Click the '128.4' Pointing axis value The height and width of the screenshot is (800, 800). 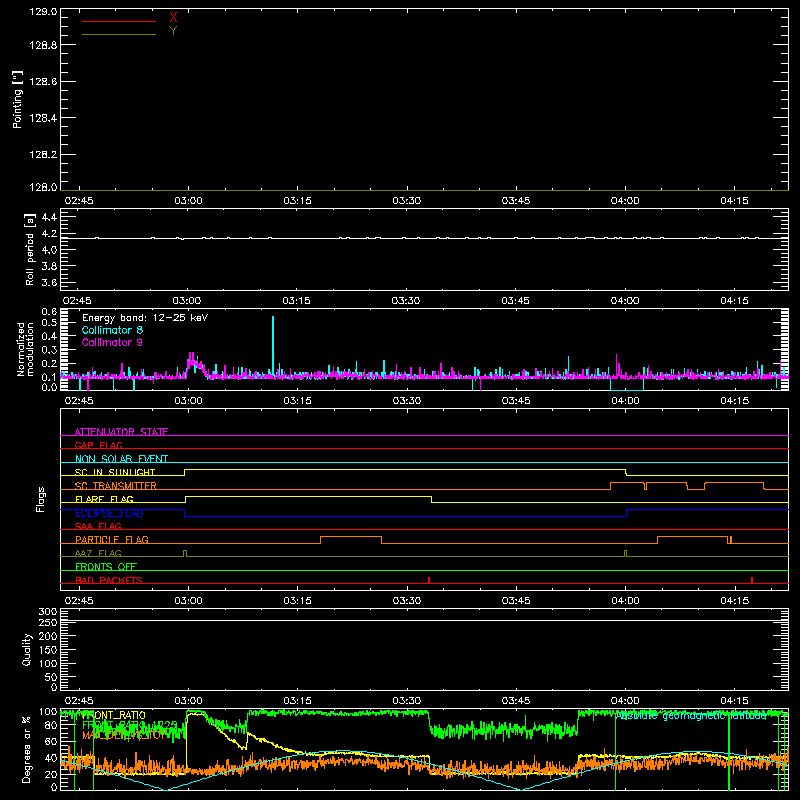(43, 118)
